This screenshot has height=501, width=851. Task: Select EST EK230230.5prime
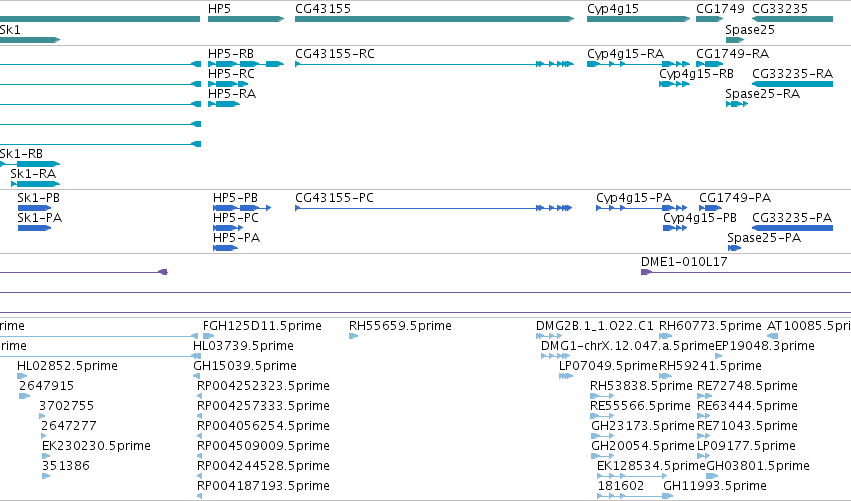tap(46, 456)
